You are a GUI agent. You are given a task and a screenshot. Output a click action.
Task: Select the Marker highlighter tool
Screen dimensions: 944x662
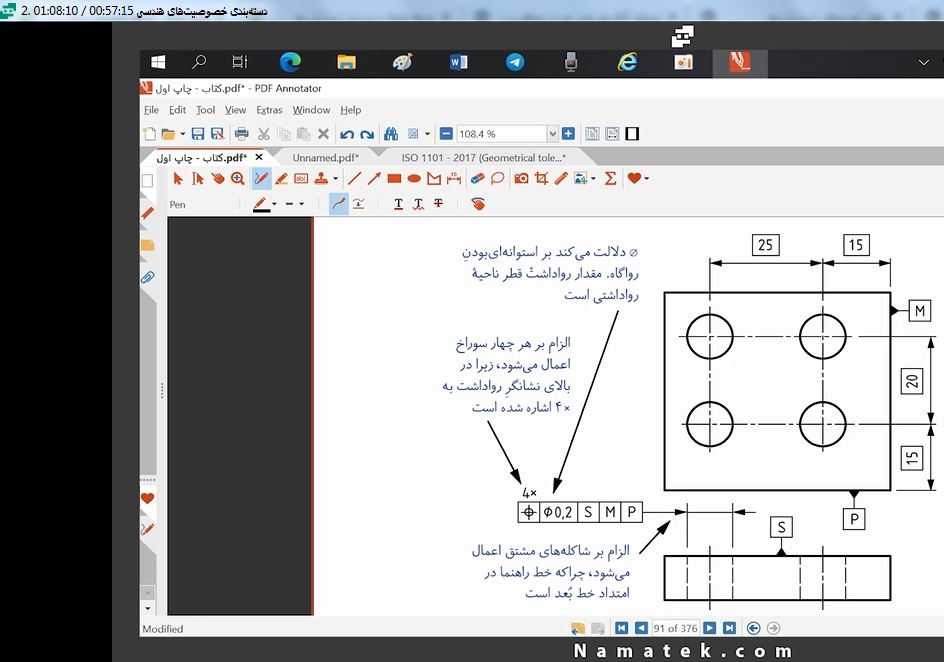click(x=281, y=178)
